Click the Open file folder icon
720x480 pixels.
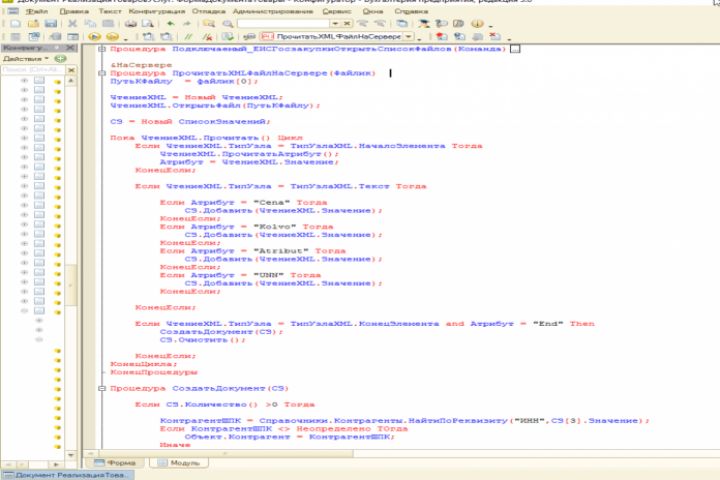point(33,23)
